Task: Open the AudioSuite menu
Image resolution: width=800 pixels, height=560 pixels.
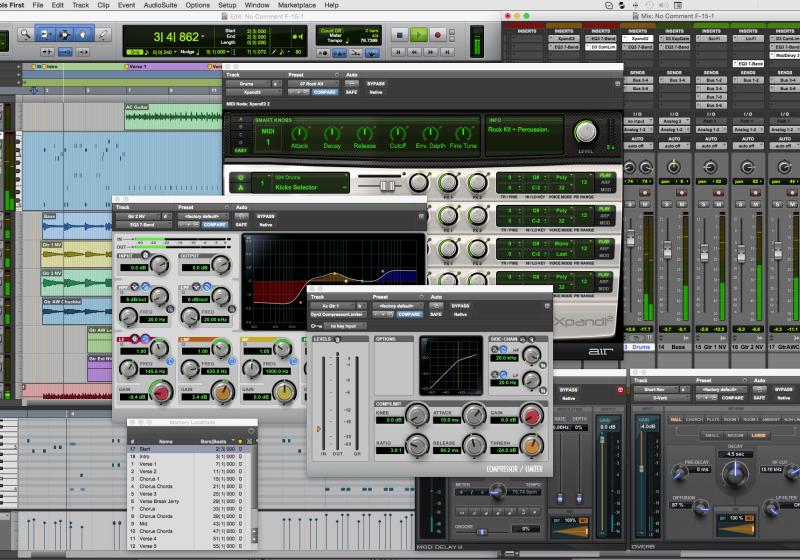Action: 161,5
